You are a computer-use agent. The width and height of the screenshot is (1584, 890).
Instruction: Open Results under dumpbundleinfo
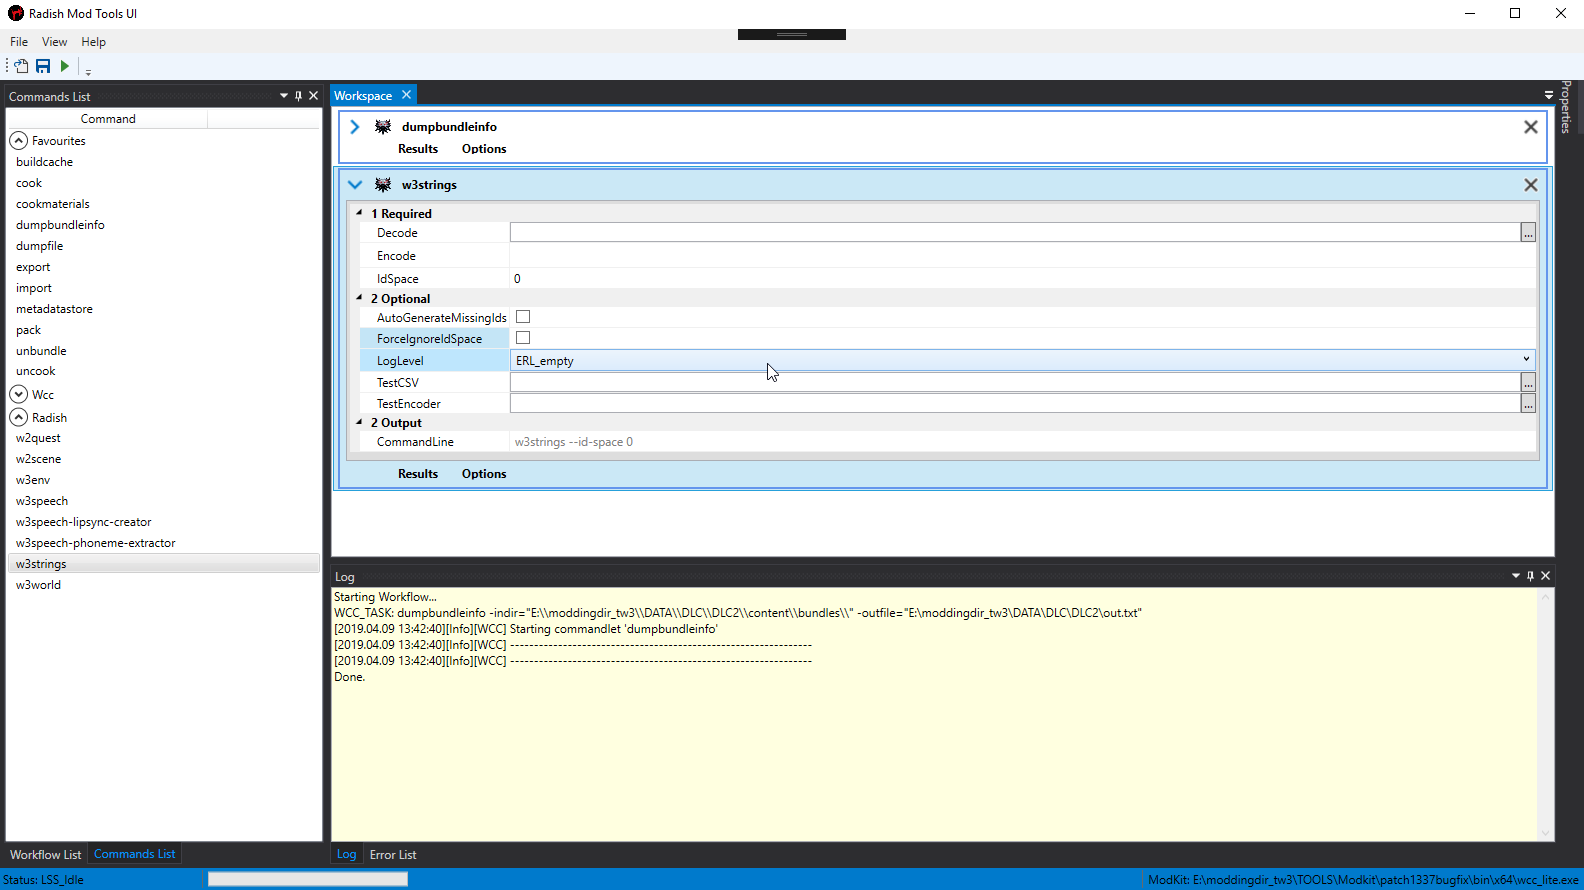(x=418, y=149)
